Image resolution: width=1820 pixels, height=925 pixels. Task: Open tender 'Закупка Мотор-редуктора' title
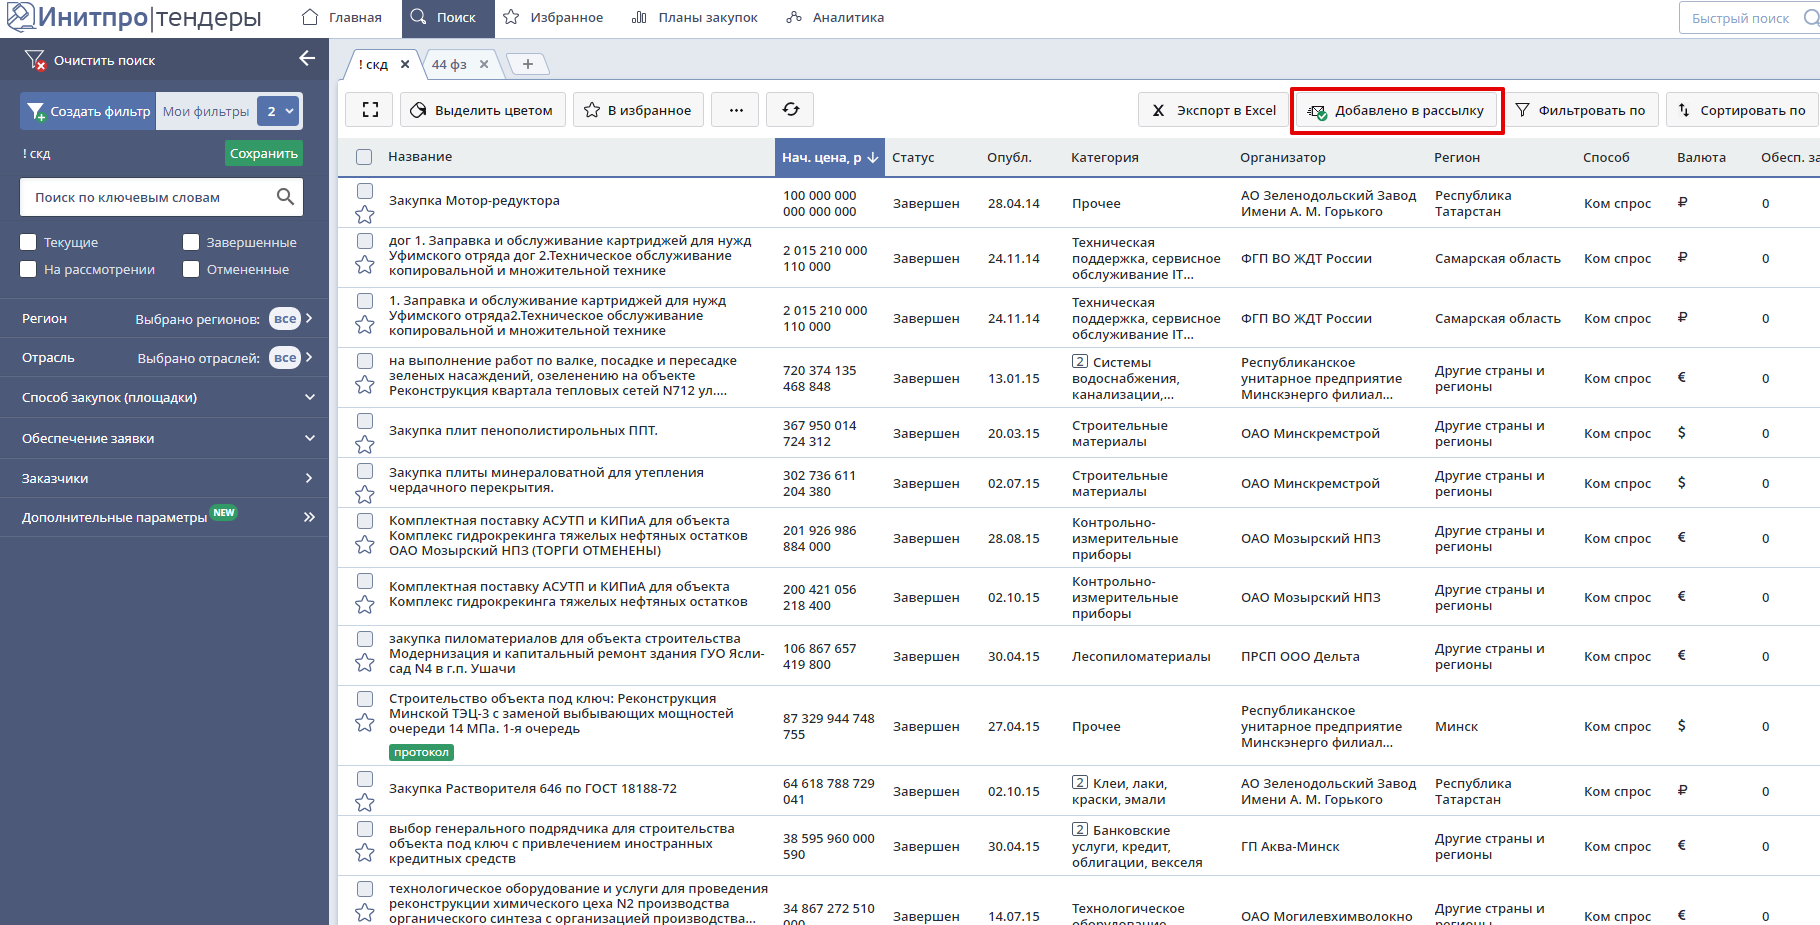click(x=474, y=200)
